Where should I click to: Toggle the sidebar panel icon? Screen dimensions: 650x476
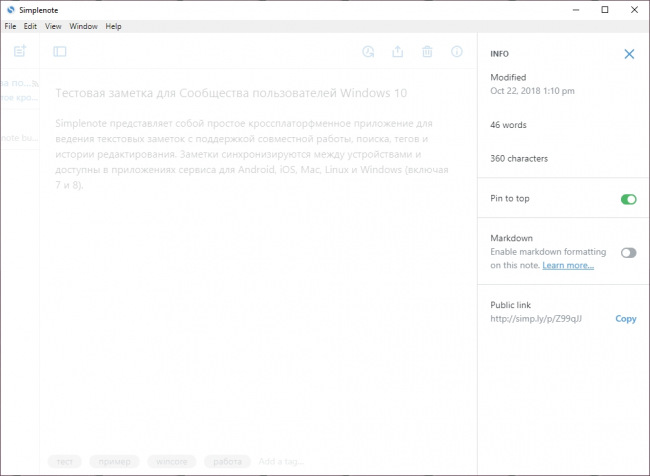(60, 51)
